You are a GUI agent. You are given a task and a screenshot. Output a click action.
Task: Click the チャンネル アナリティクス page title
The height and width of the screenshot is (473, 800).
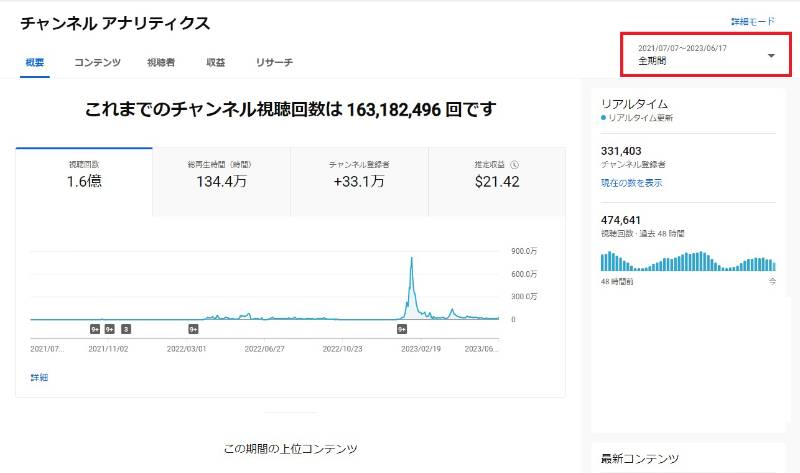[x=115, y=23]
